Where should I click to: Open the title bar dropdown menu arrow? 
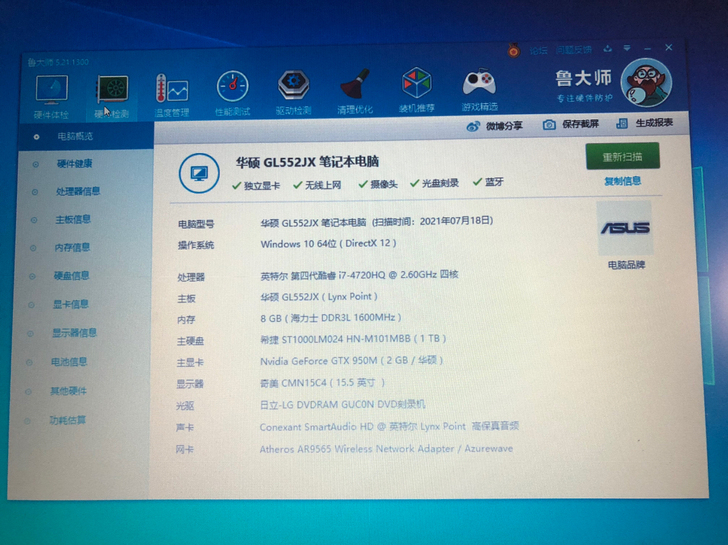[627, 48]
